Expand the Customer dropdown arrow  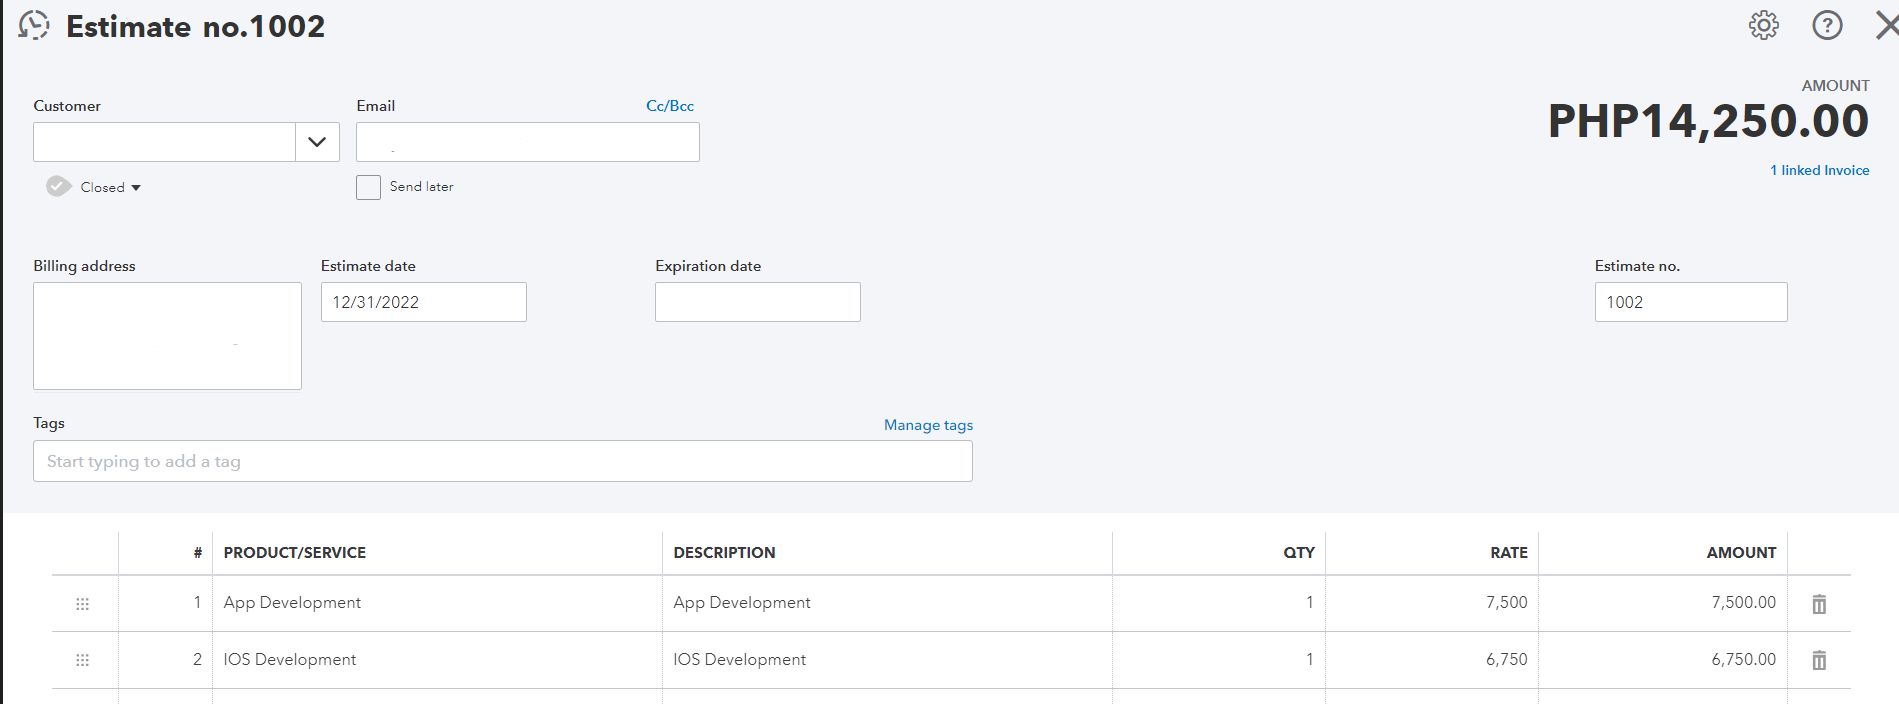point(317,142)
